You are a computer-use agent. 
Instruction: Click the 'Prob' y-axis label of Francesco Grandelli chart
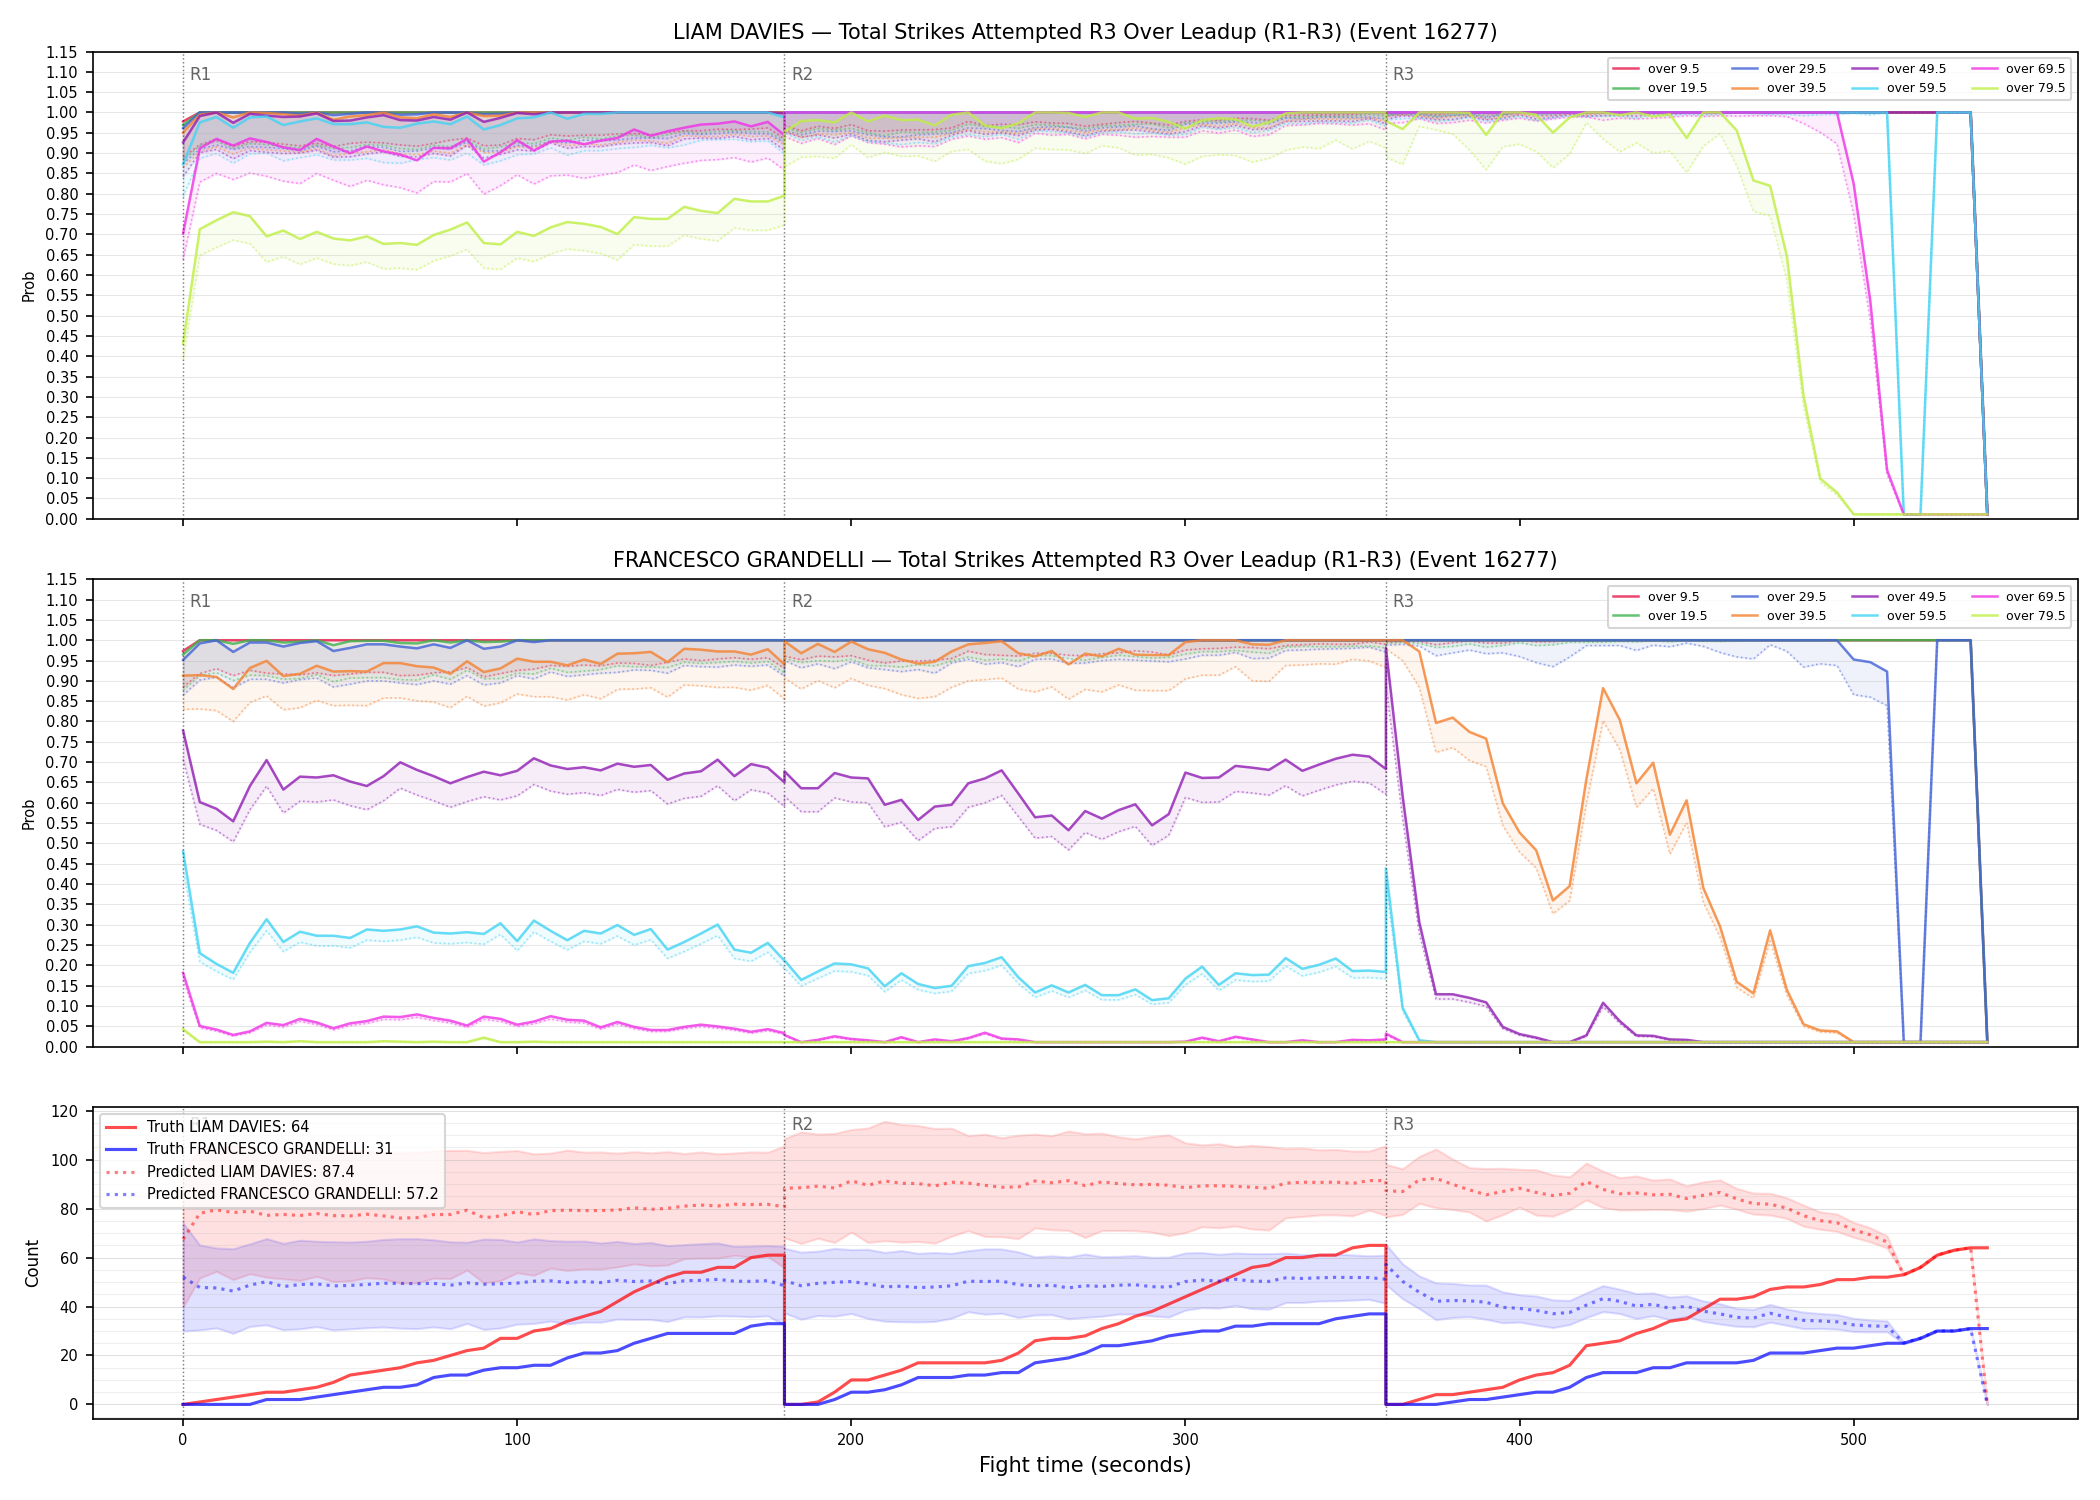click(29, 814)
